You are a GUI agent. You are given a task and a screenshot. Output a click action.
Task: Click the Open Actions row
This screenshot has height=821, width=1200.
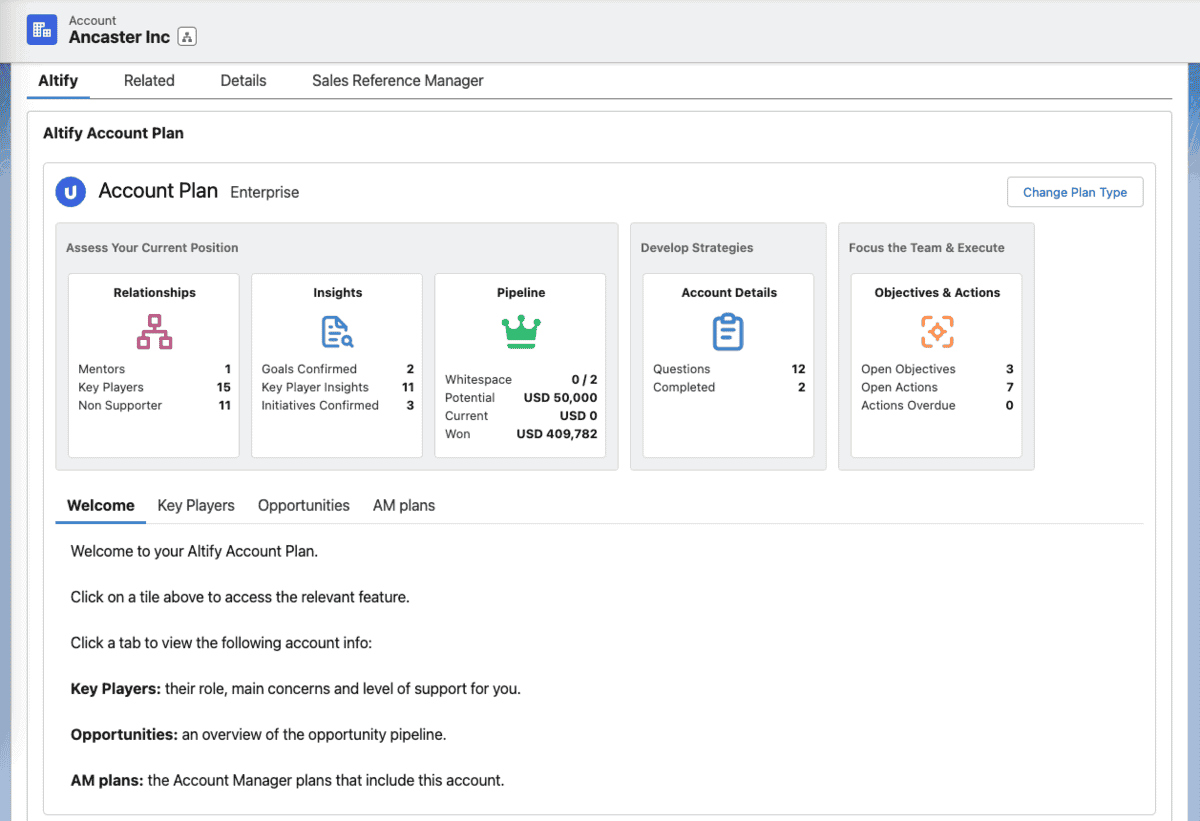tap(937, 387)
